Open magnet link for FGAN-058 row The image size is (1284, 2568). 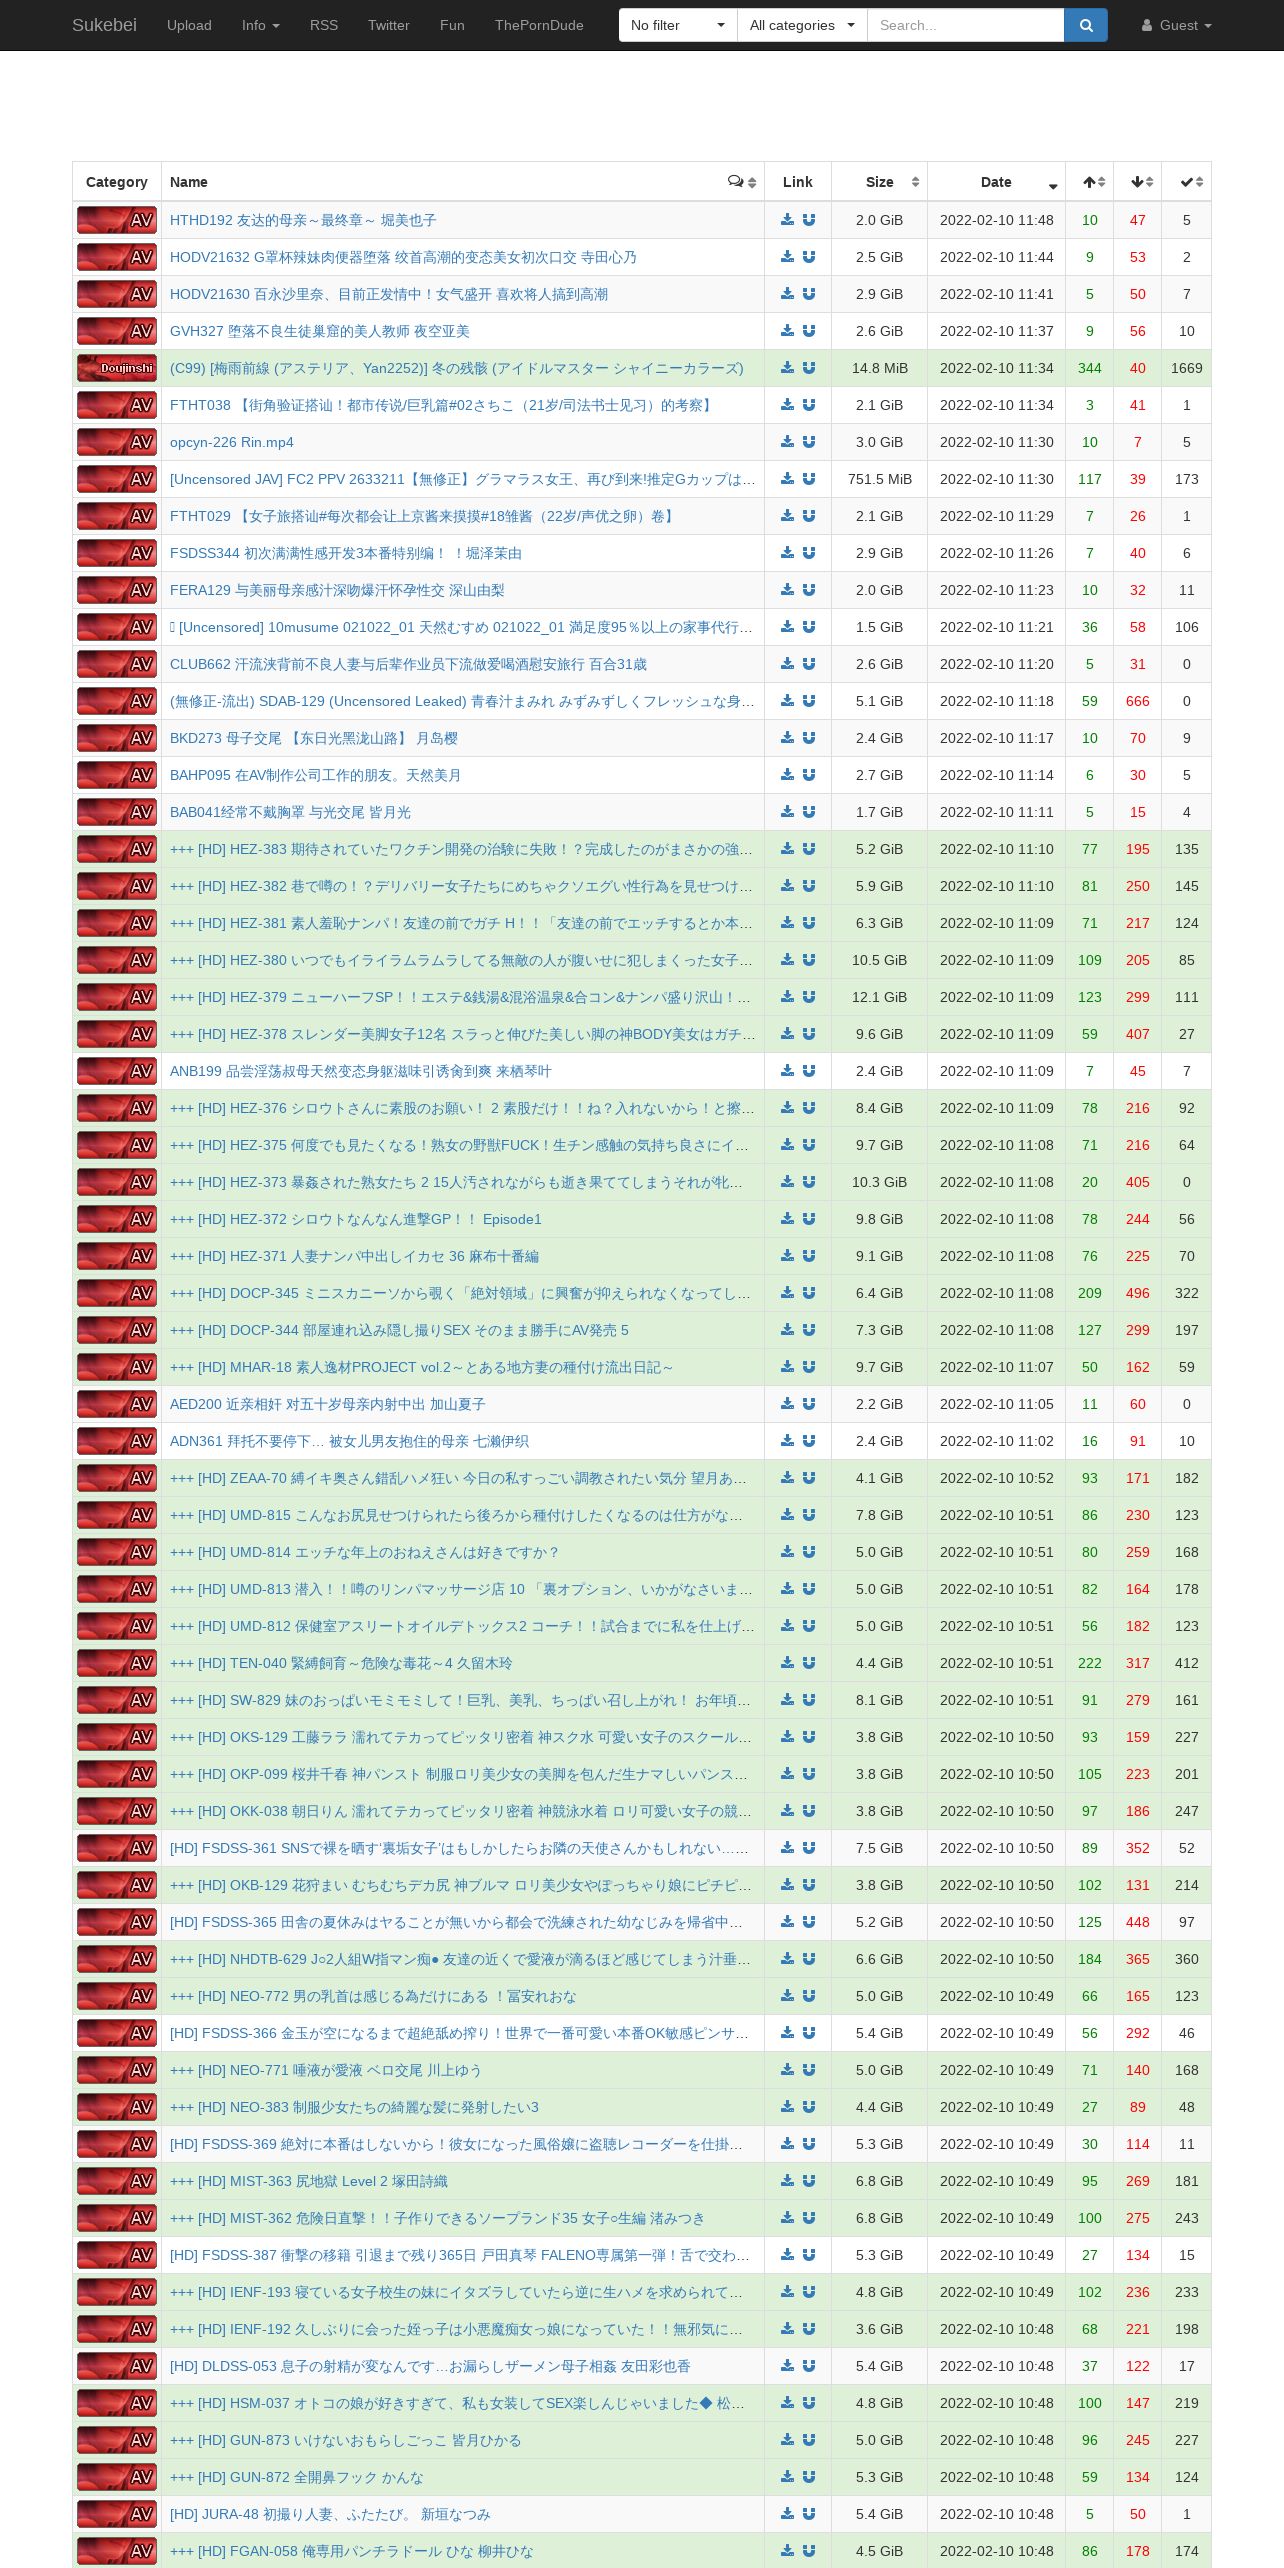809,2551
